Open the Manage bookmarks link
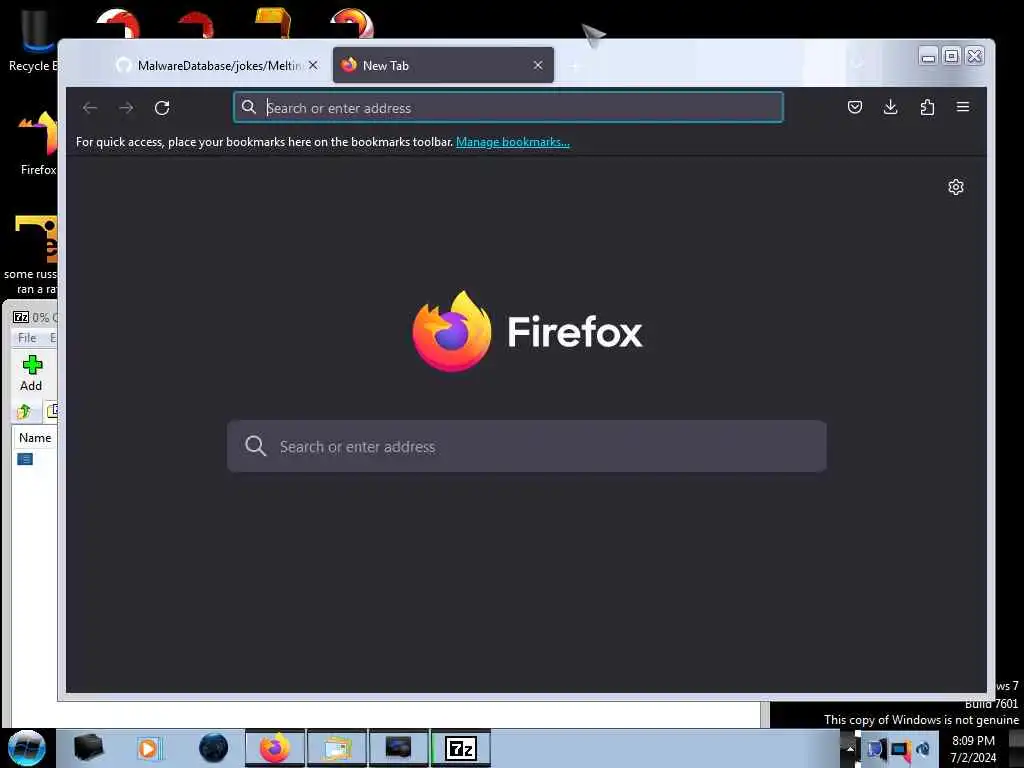Screen dimensions: 1024x768 pyautogui.click(x=513, y=142)
